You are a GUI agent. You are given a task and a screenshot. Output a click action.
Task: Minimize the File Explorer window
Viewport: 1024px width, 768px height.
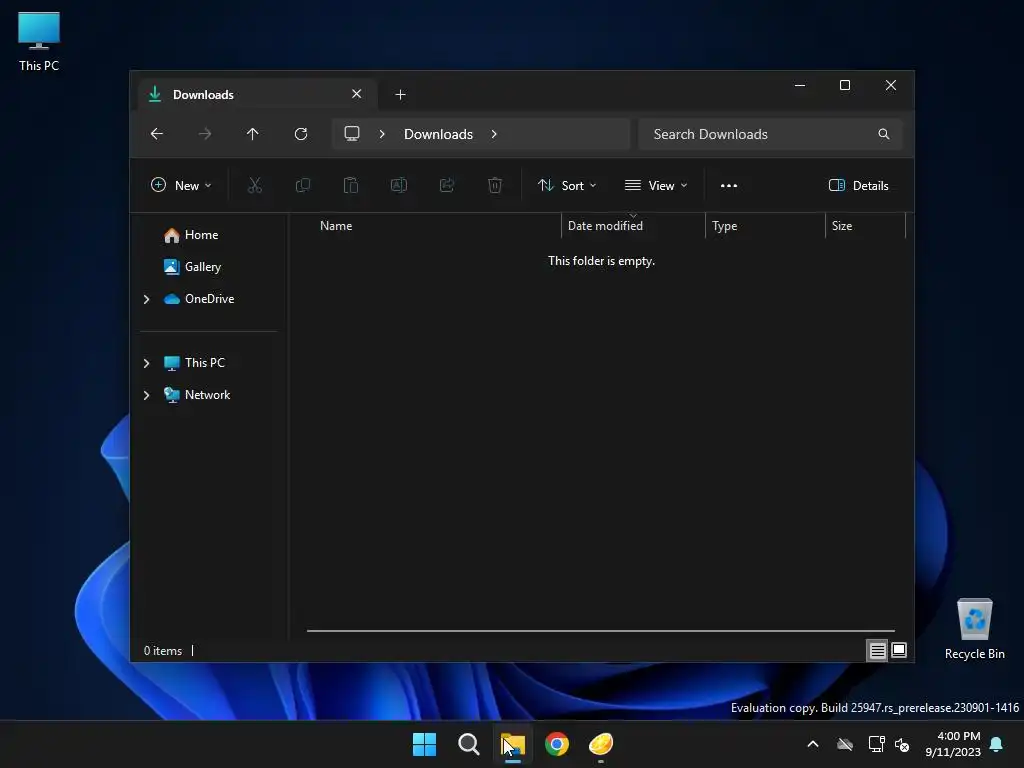(800, 86)
